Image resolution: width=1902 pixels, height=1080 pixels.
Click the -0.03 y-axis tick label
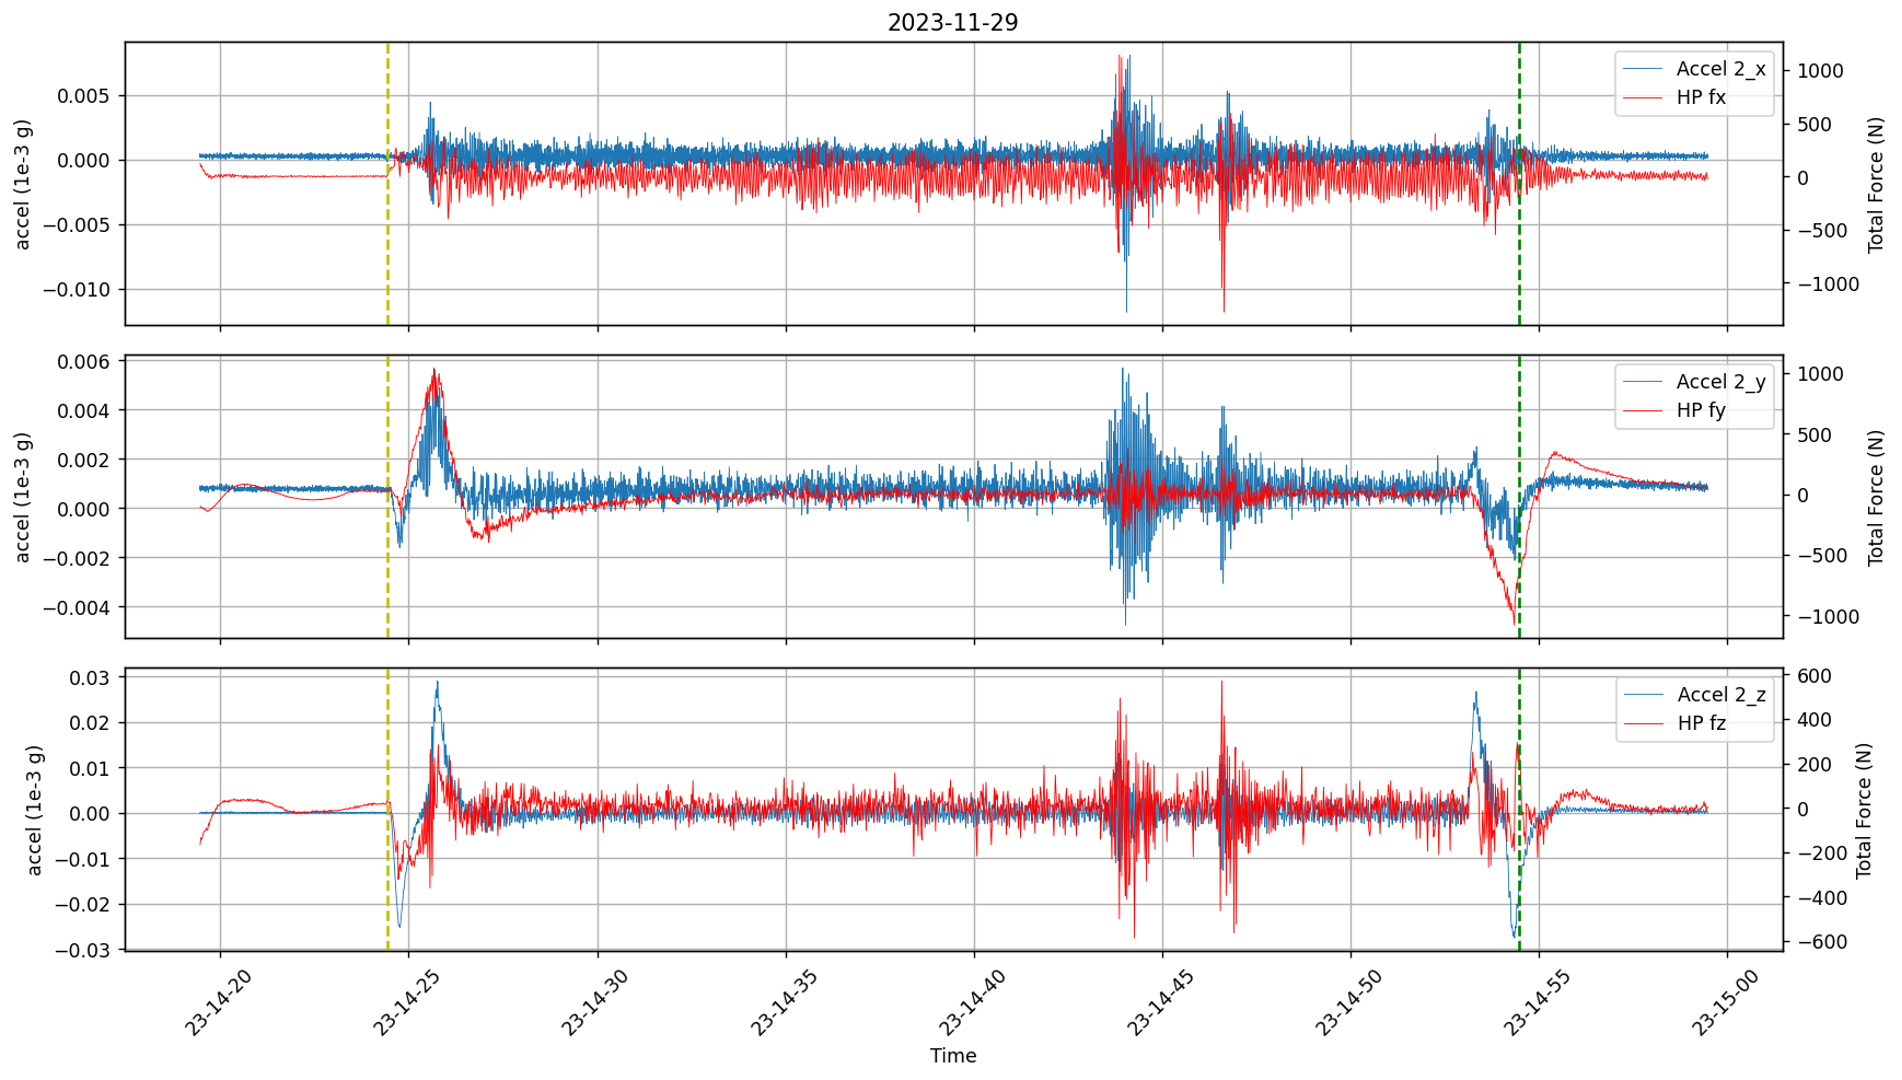pyautogui.click(x=81, y=949)
